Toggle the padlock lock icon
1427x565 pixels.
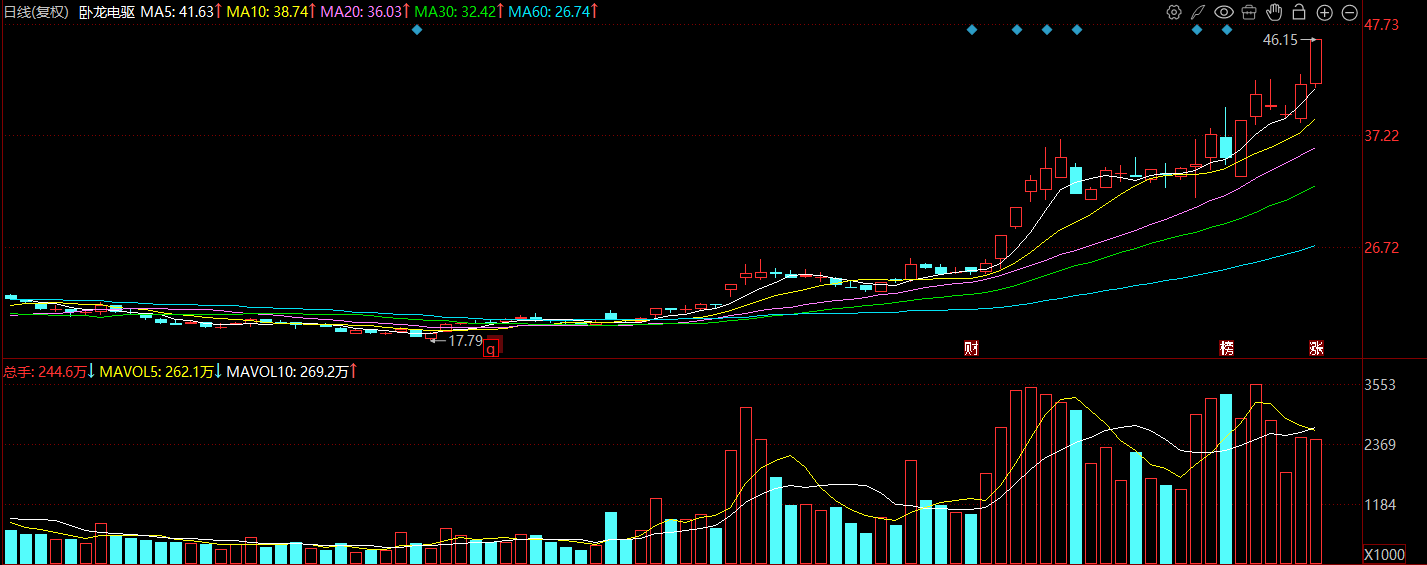(1299, 12)
